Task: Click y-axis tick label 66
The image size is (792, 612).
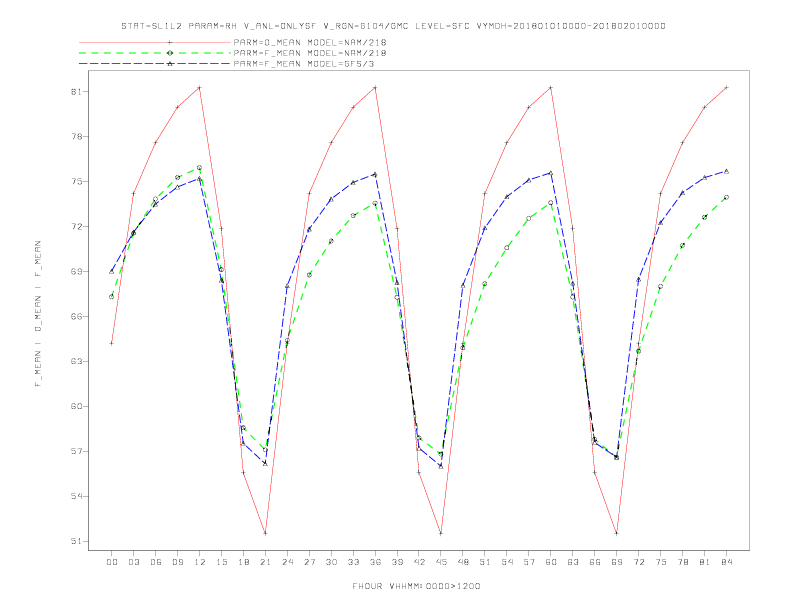Action: (x=77, y=317)
